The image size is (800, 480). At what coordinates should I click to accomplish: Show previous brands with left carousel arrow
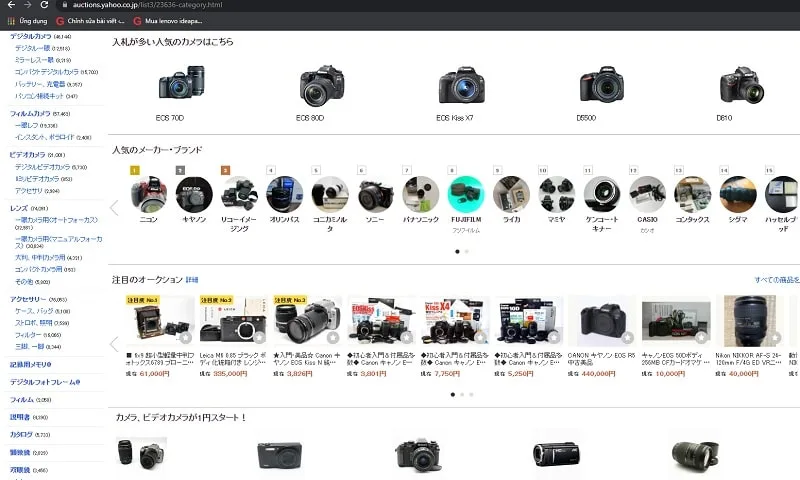pos(114,208)
